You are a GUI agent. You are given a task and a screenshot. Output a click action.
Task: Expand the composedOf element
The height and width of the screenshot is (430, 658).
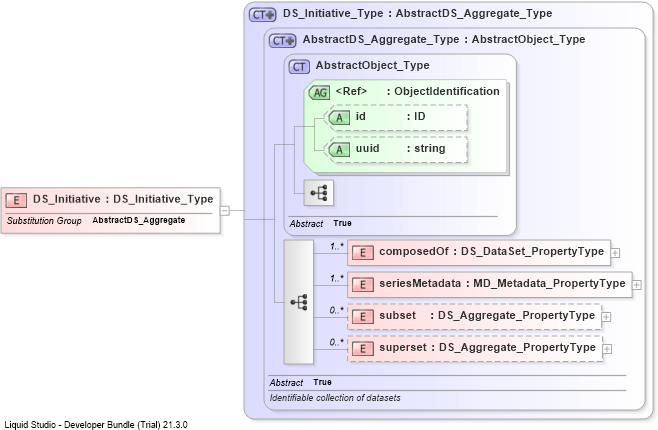tap(616, 253)
